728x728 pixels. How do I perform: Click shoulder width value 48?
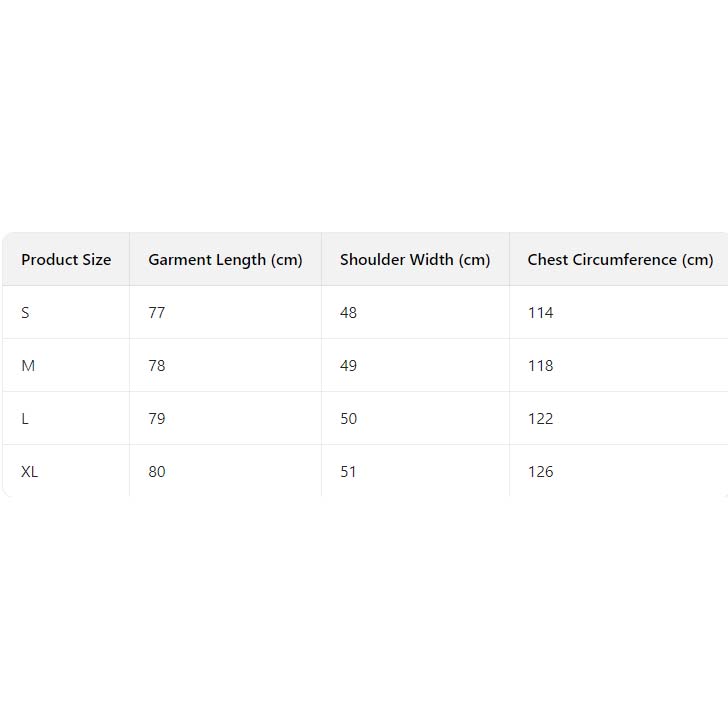tap(348, 313)
